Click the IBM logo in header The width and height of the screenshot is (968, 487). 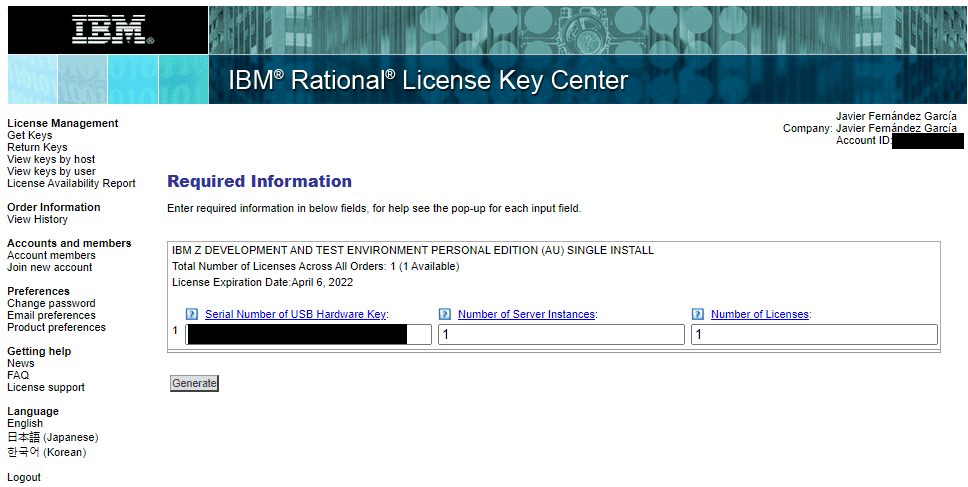tap(111, 30)
